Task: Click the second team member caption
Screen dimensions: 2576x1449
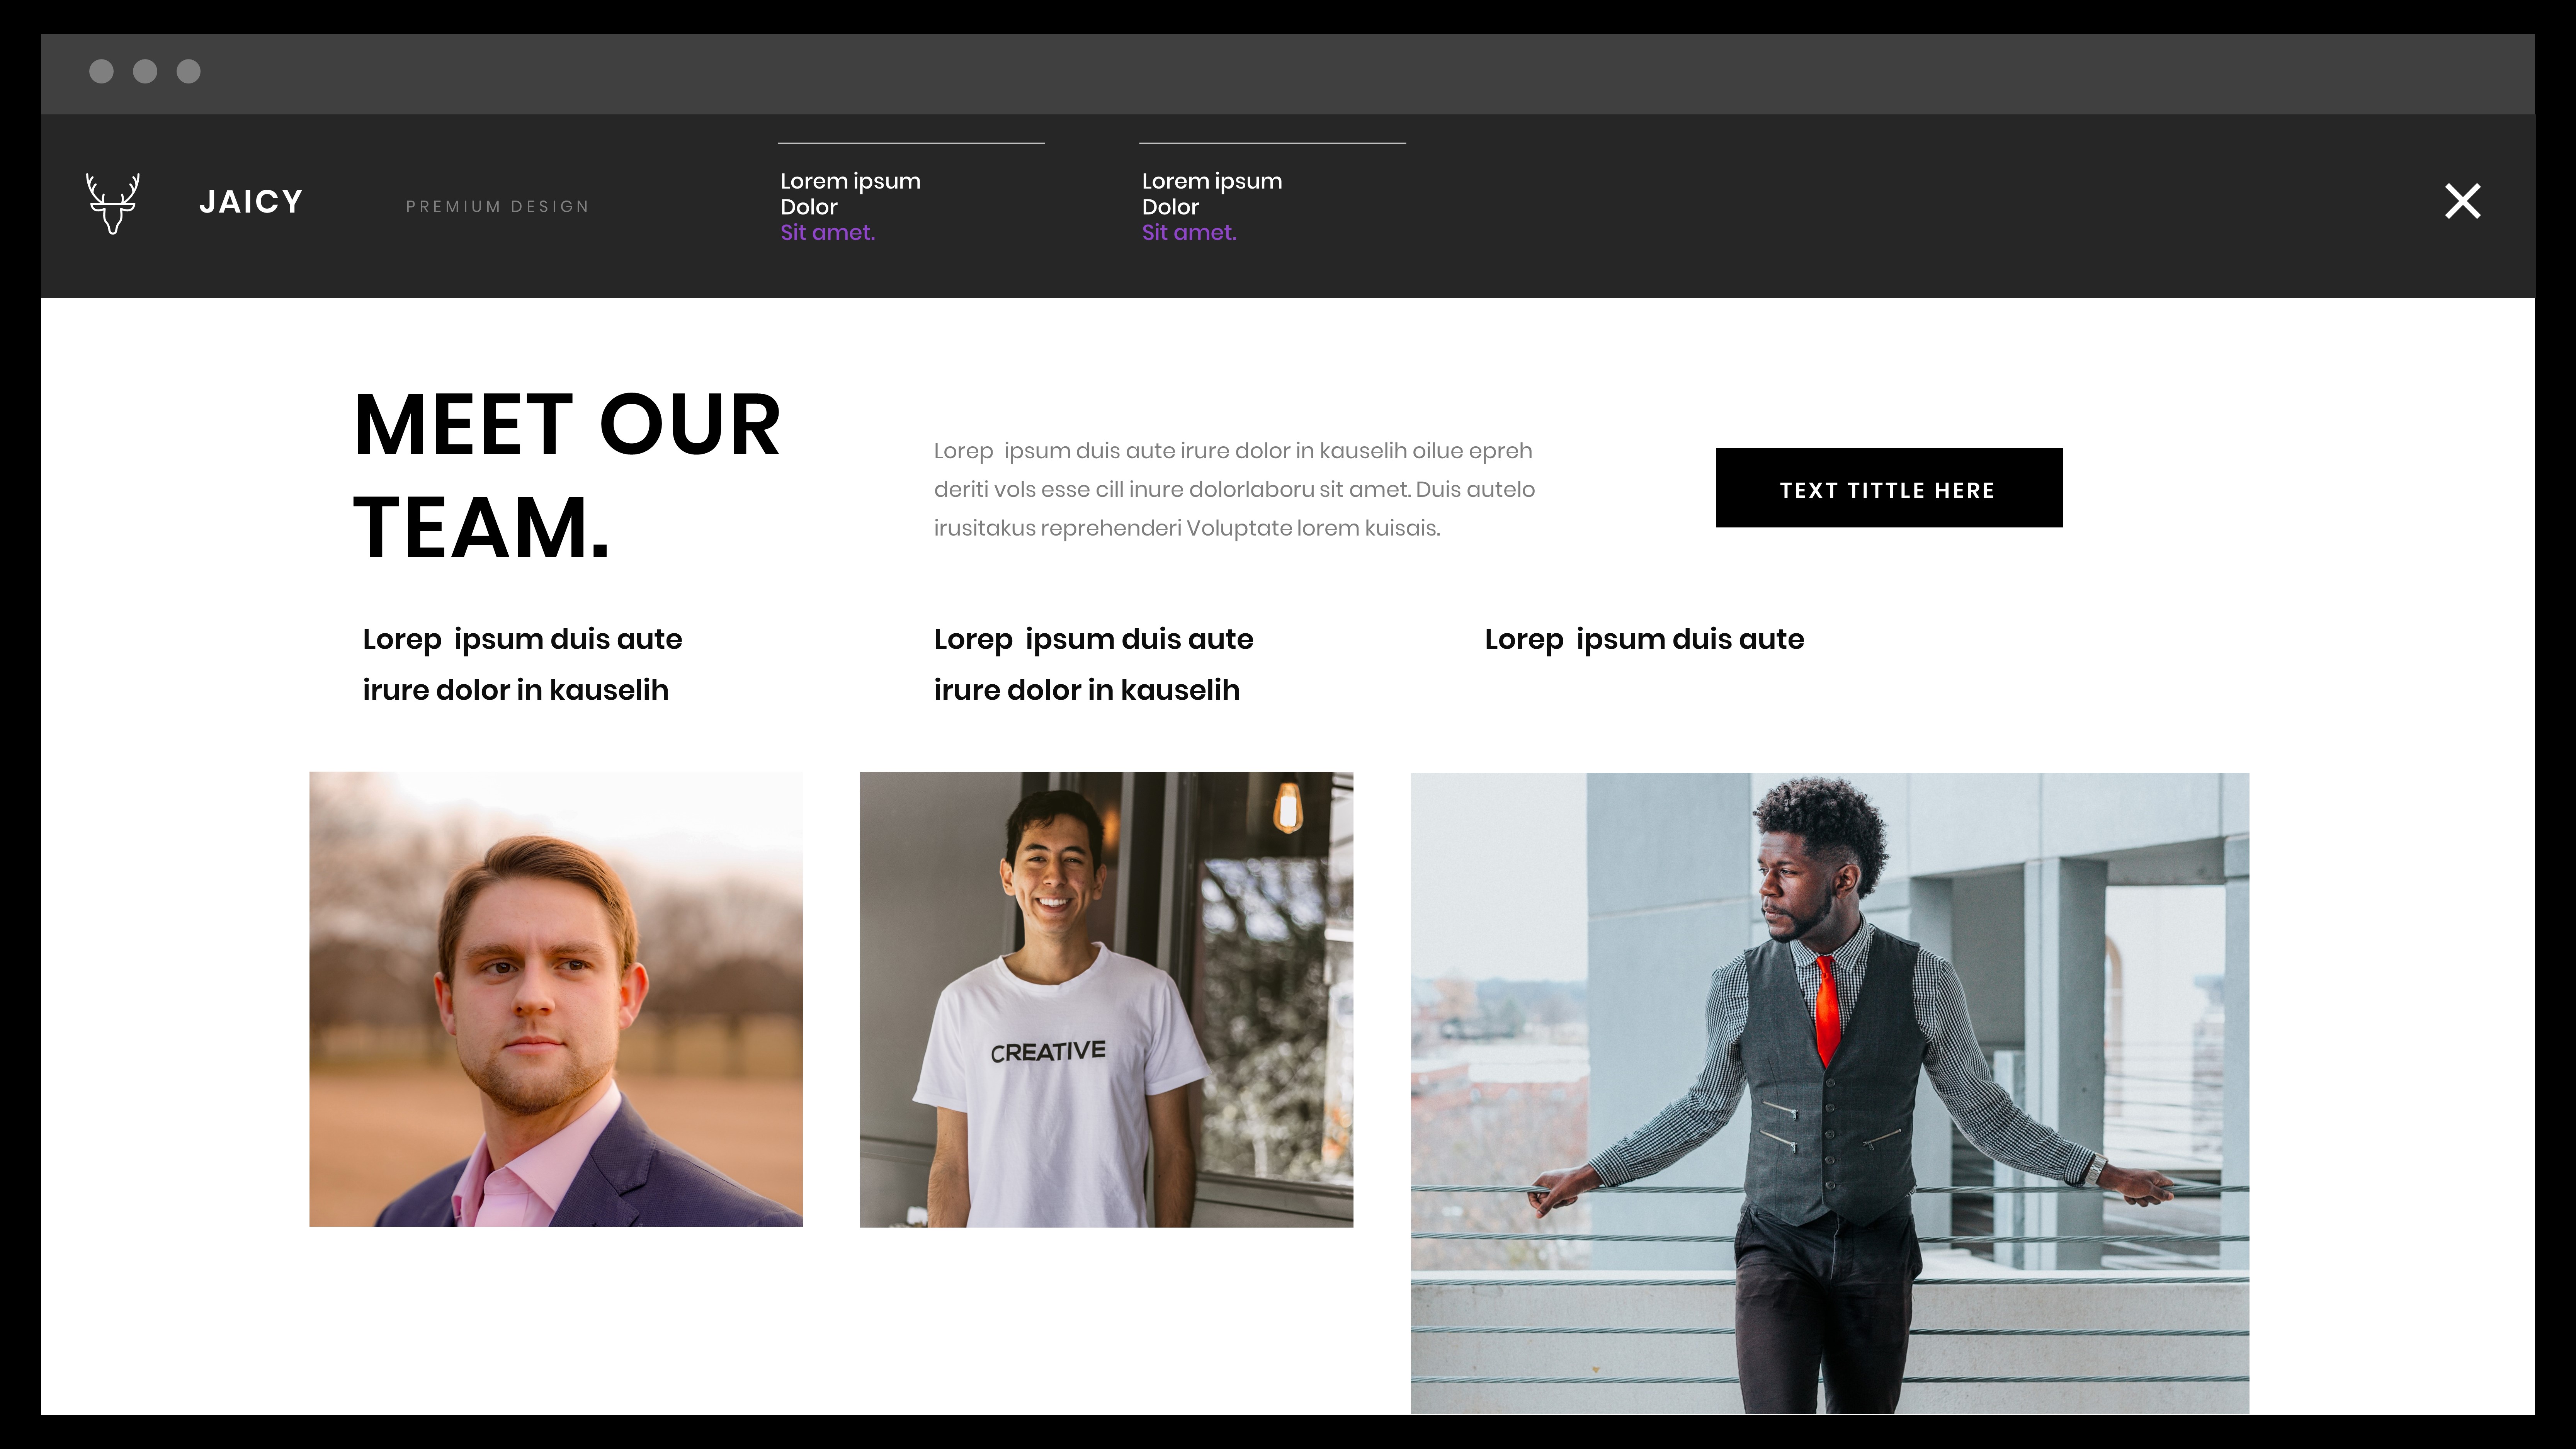Action: pyautogui.click(x=1093, y=664)
